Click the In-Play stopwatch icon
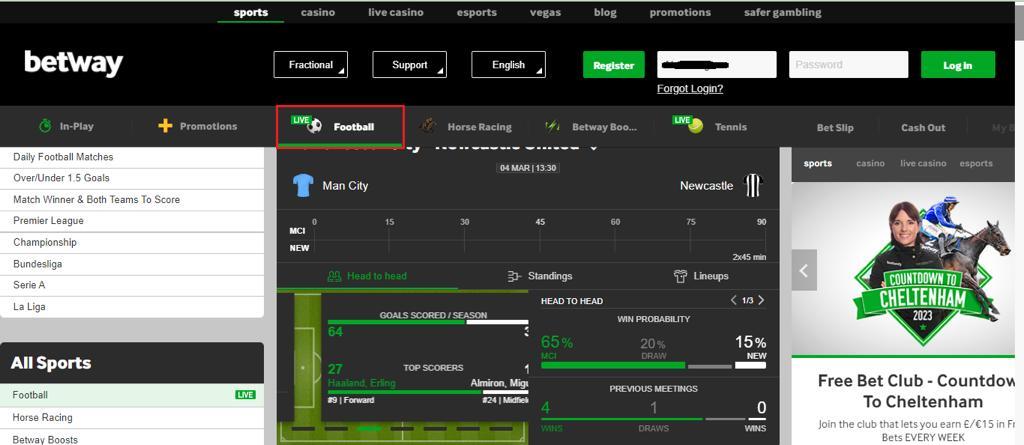 [x=45, y=126]
